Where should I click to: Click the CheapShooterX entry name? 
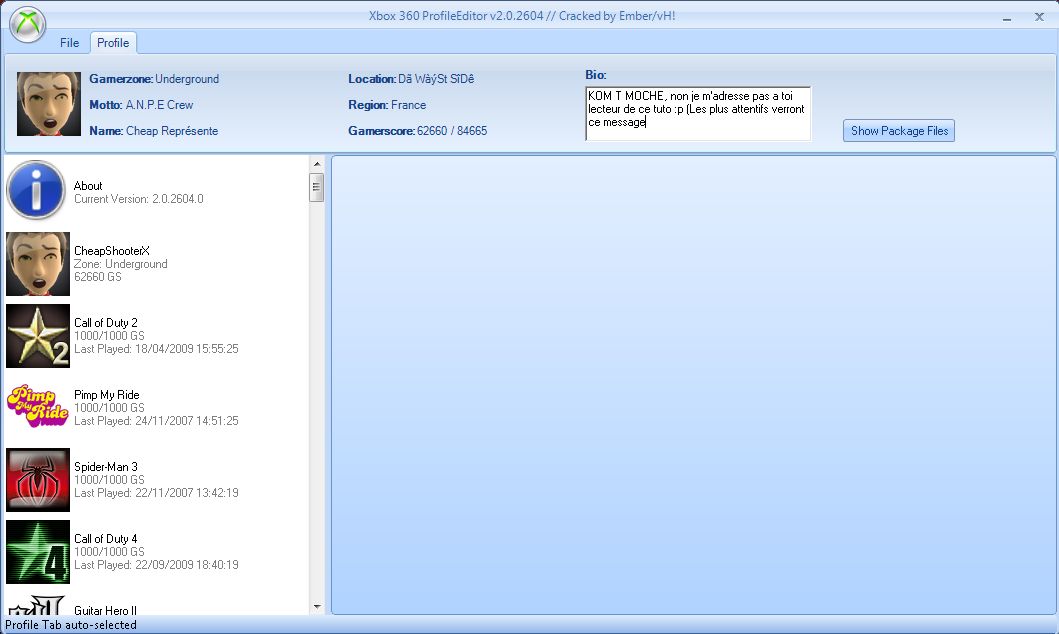(111, 250)
